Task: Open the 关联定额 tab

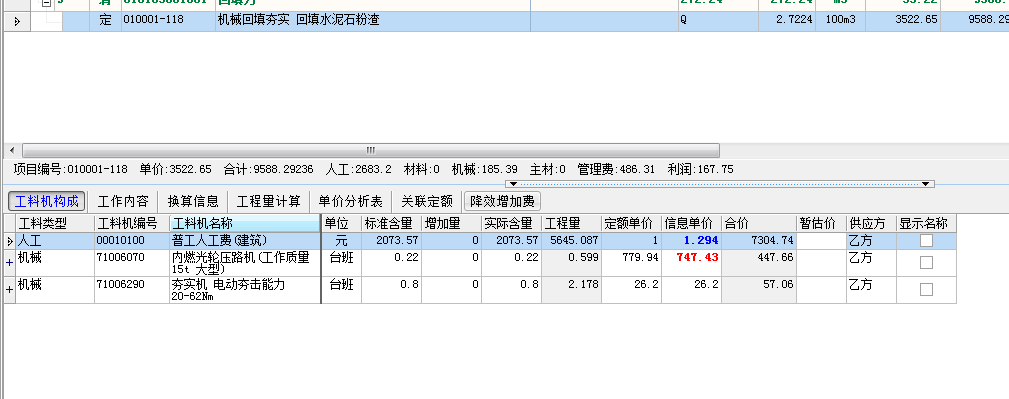Action: (427, 201)
